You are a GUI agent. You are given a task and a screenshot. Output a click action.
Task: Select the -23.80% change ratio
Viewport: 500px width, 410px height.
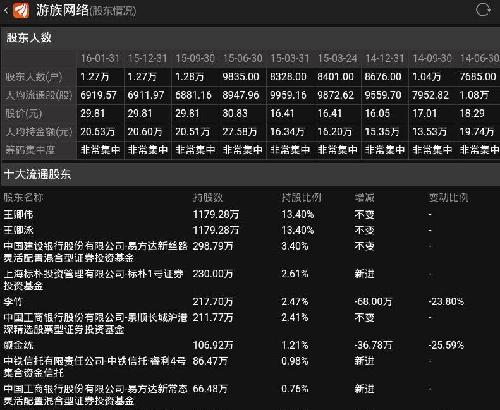[x=446, y=302]
